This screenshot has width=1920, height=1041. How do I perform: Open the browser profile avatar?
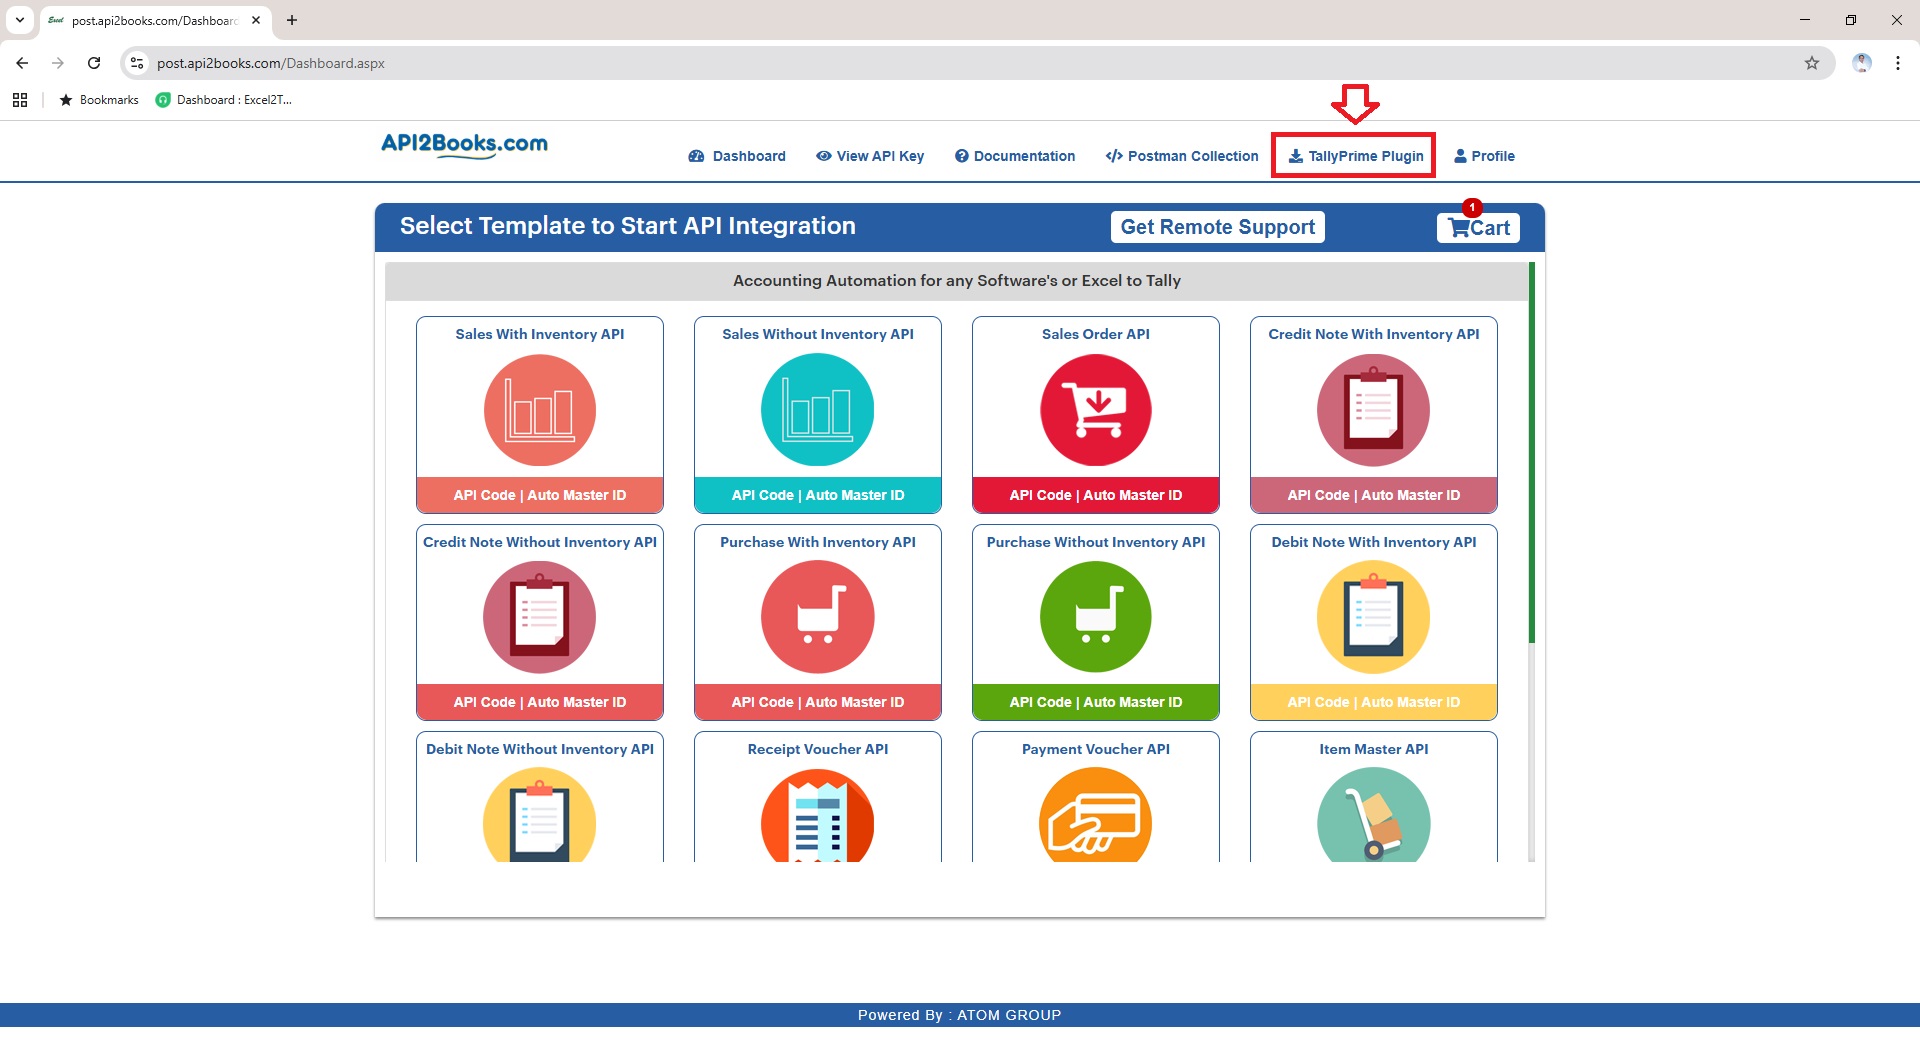(x=1862, y=63)
